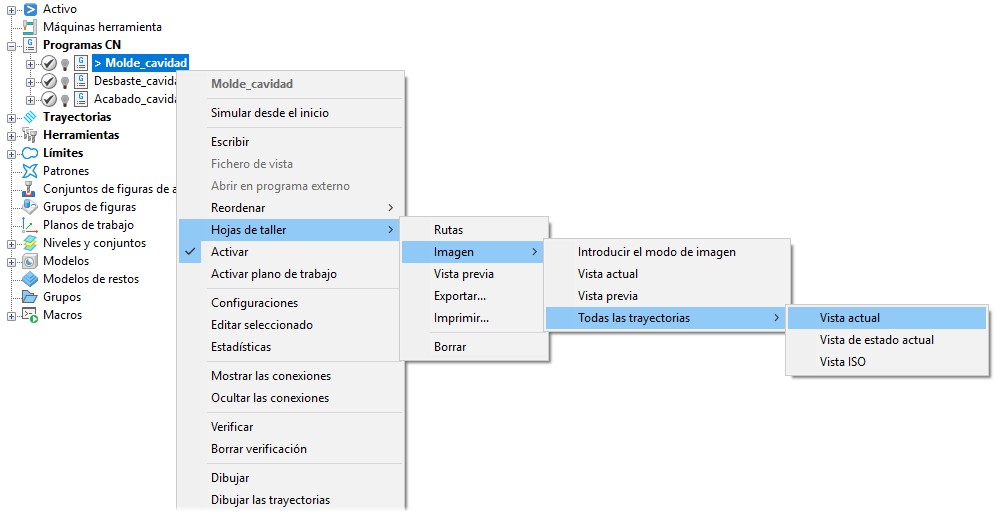The image size is (998, 512).
Task: Click the Planos de trabajo icon
Action: point(30,225)
